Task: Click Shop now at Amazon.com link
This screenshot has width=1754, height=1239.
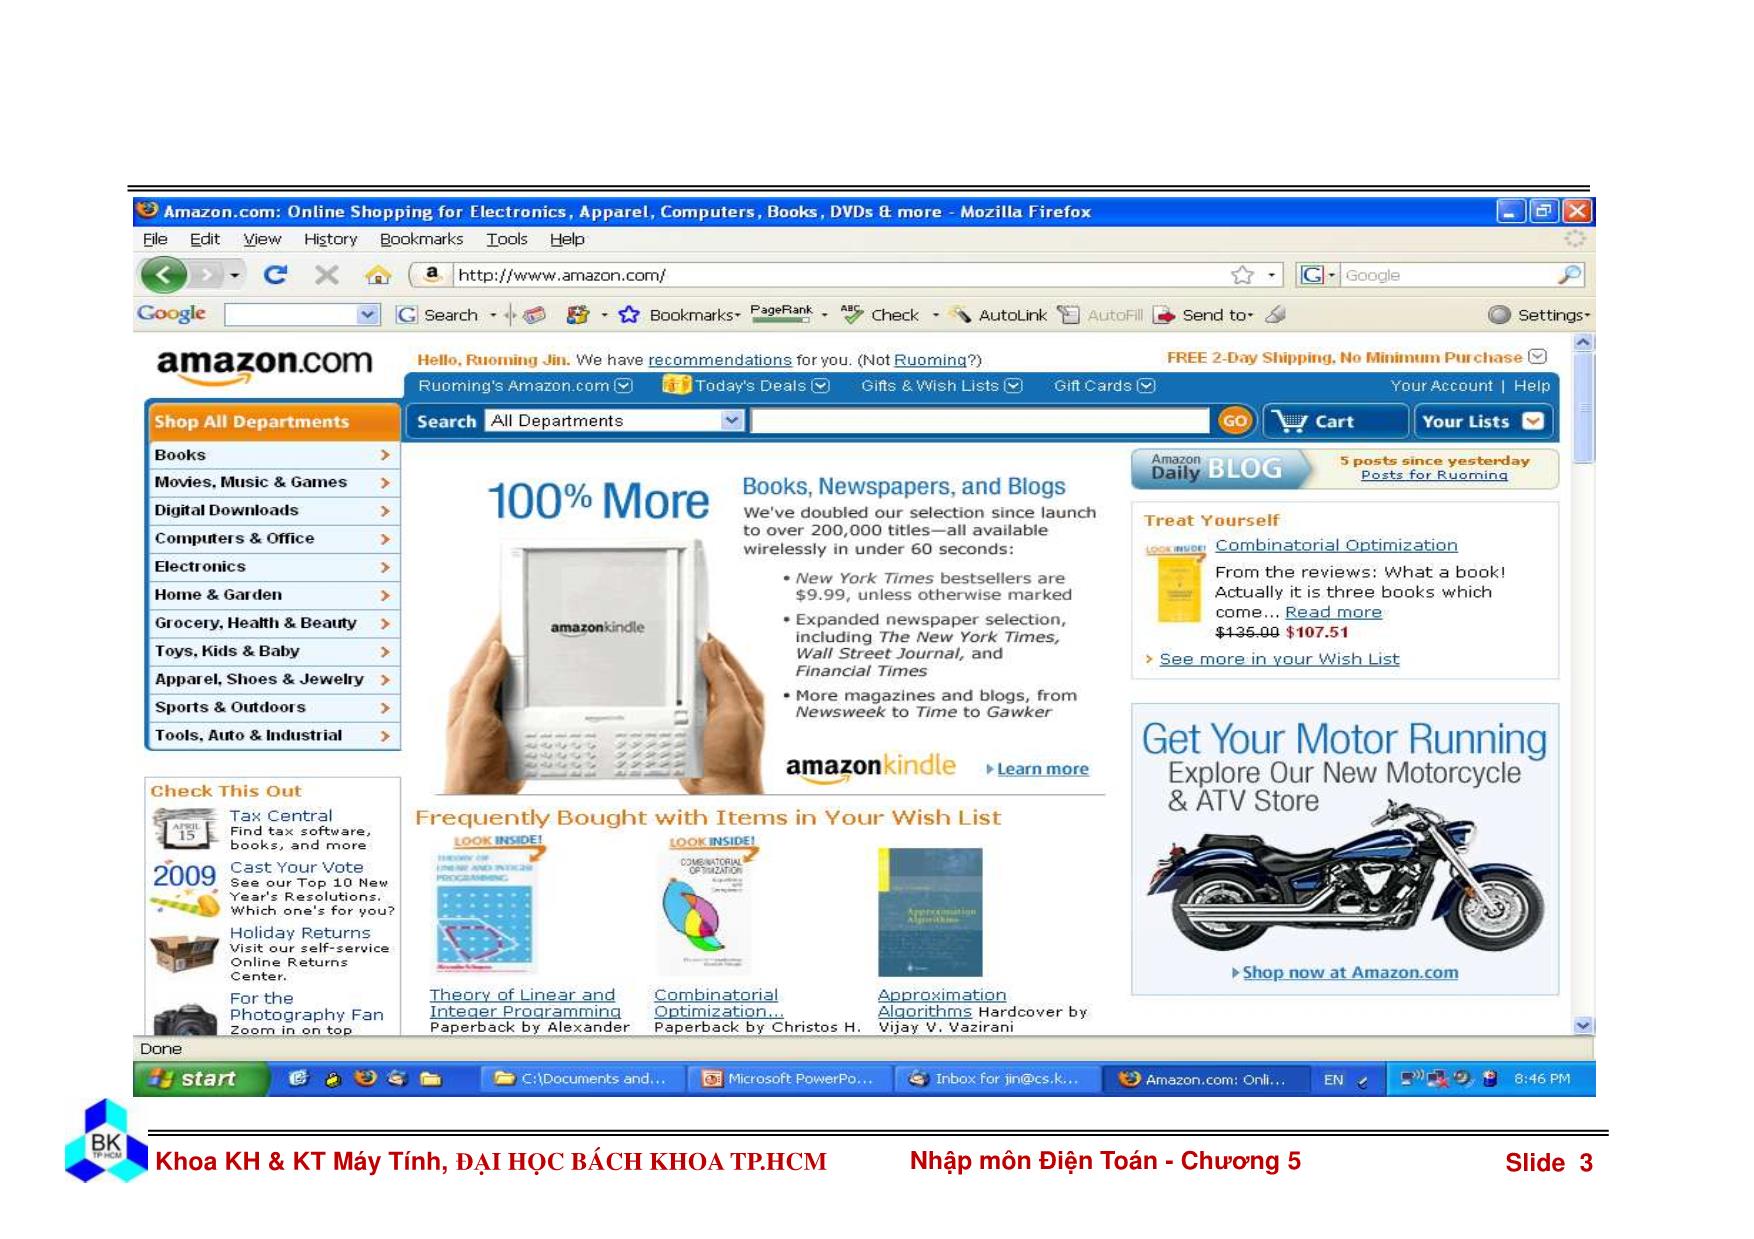Action: click(x=1350, y=973)
